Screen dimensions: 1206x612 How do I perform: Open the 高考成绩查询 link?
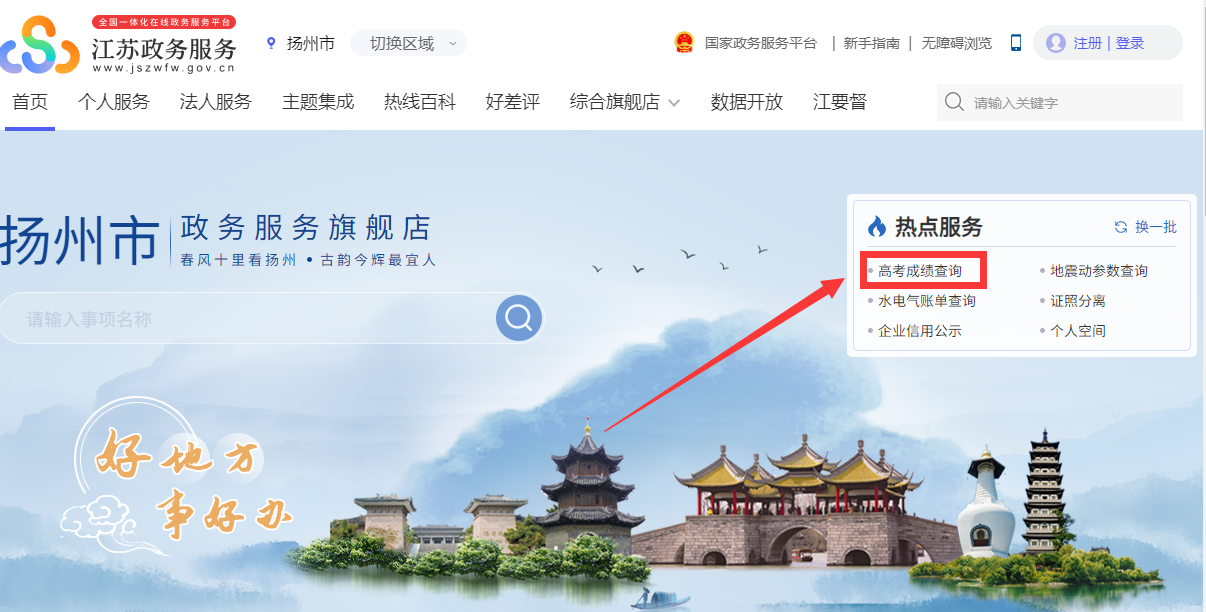(x=920, y=271)
